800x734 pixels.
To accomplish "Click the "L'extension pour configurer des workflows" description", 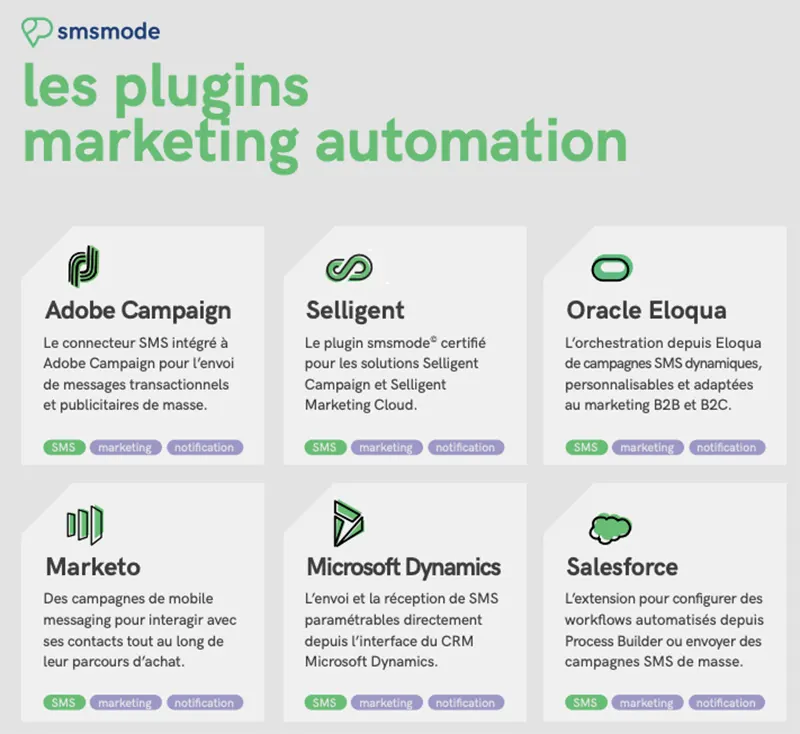I will click(x=664, y=630).
